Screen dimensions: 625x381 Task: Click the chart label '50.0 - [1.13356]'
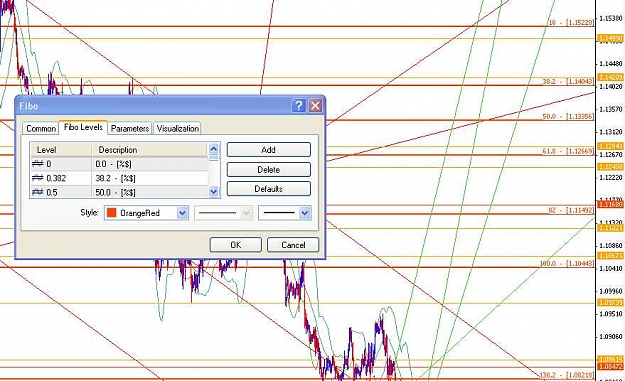[x=568, y=116]
